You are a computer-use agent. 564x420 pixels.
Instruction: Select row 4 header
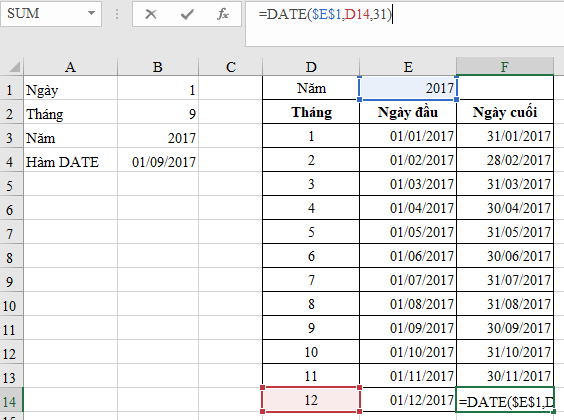point(11,162)
